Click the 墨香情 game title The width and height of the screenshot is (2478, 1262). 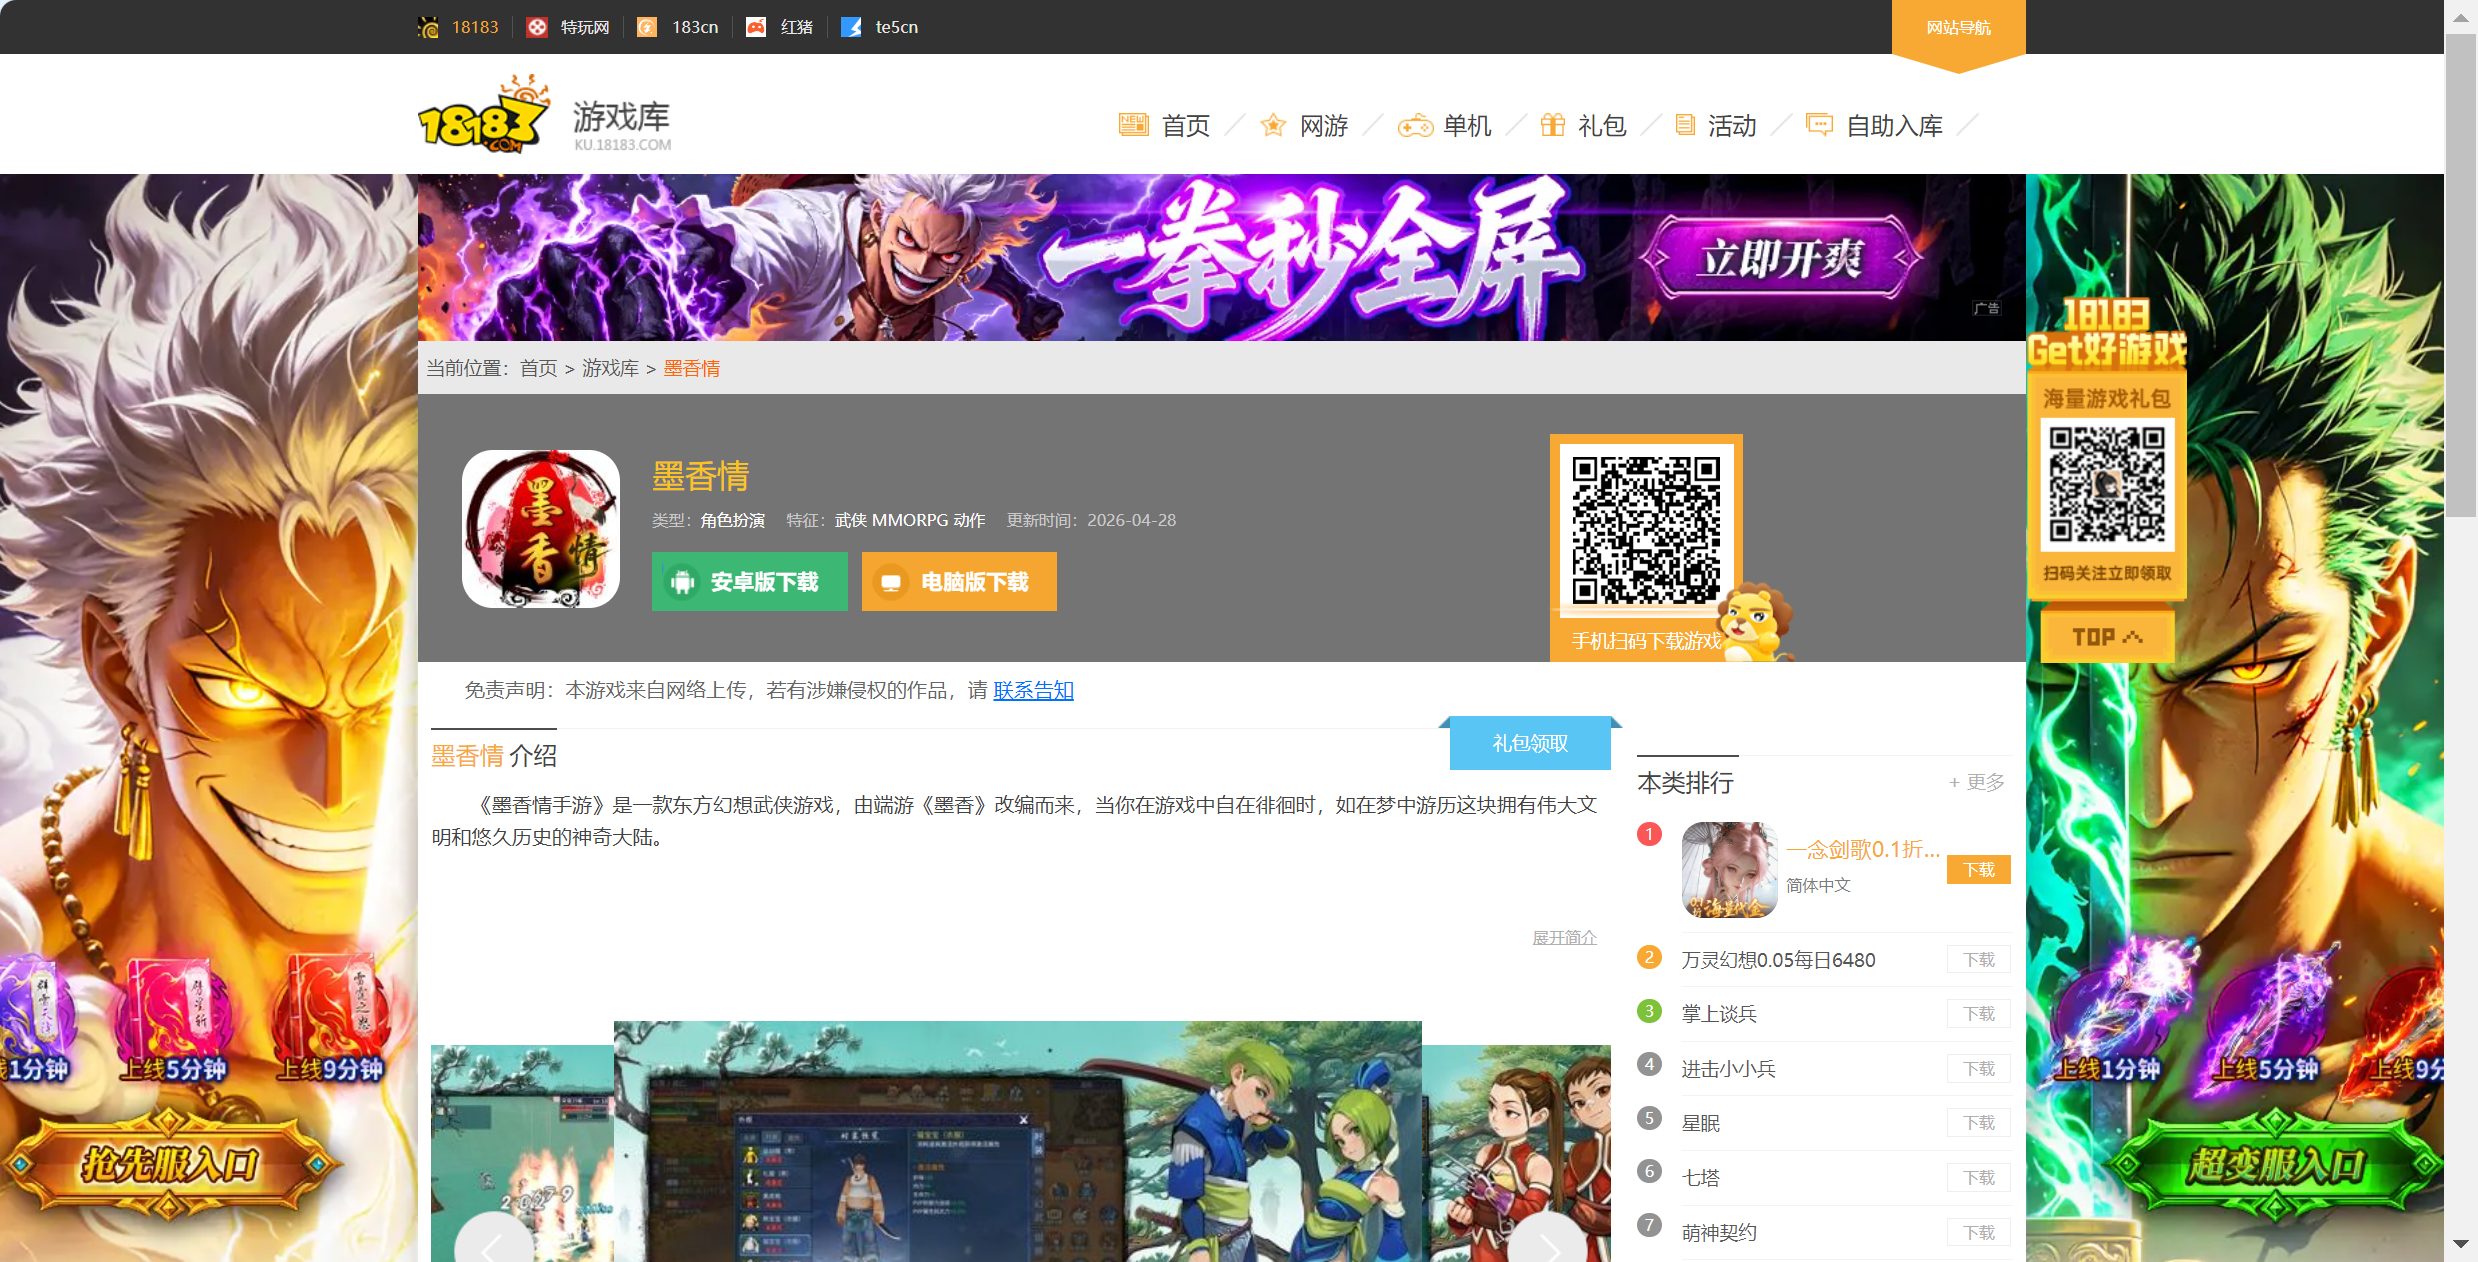700,476
